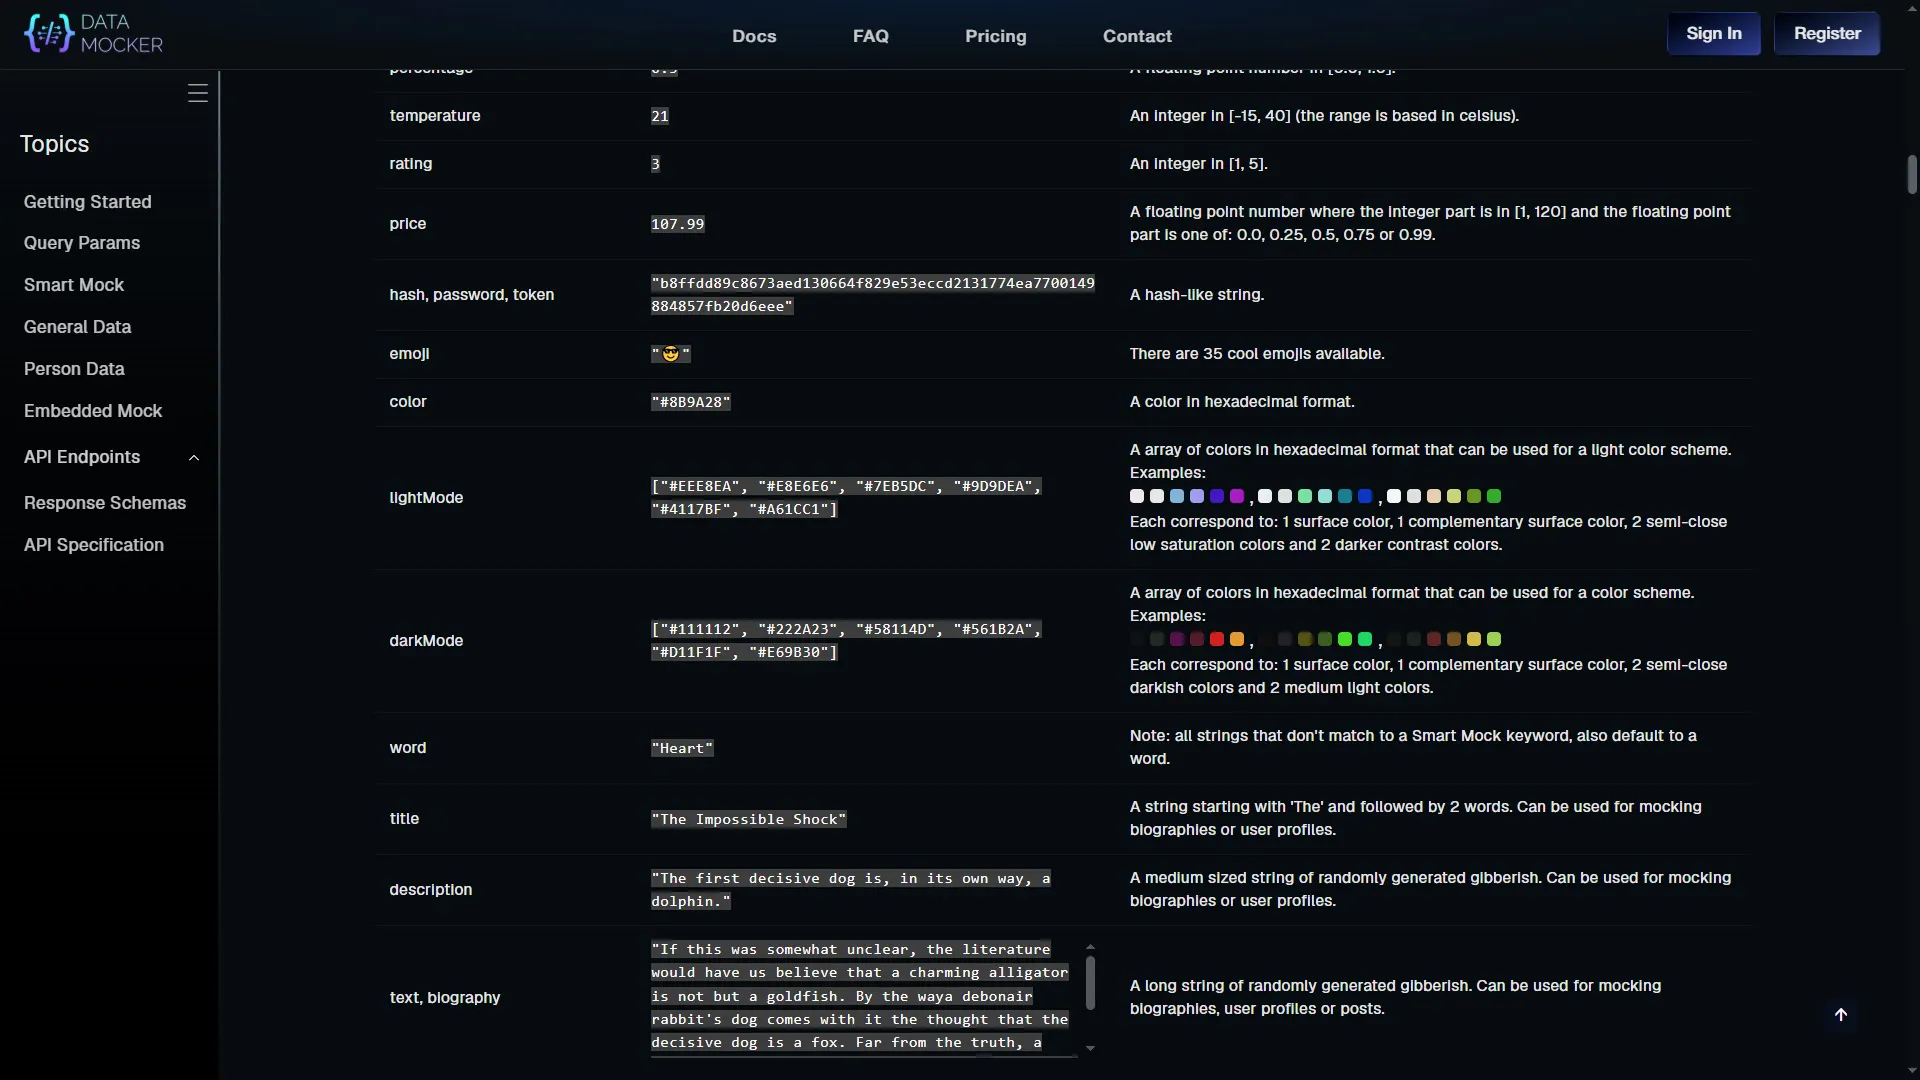
Task: Click the Sign In button
Action: [1714, 34]
